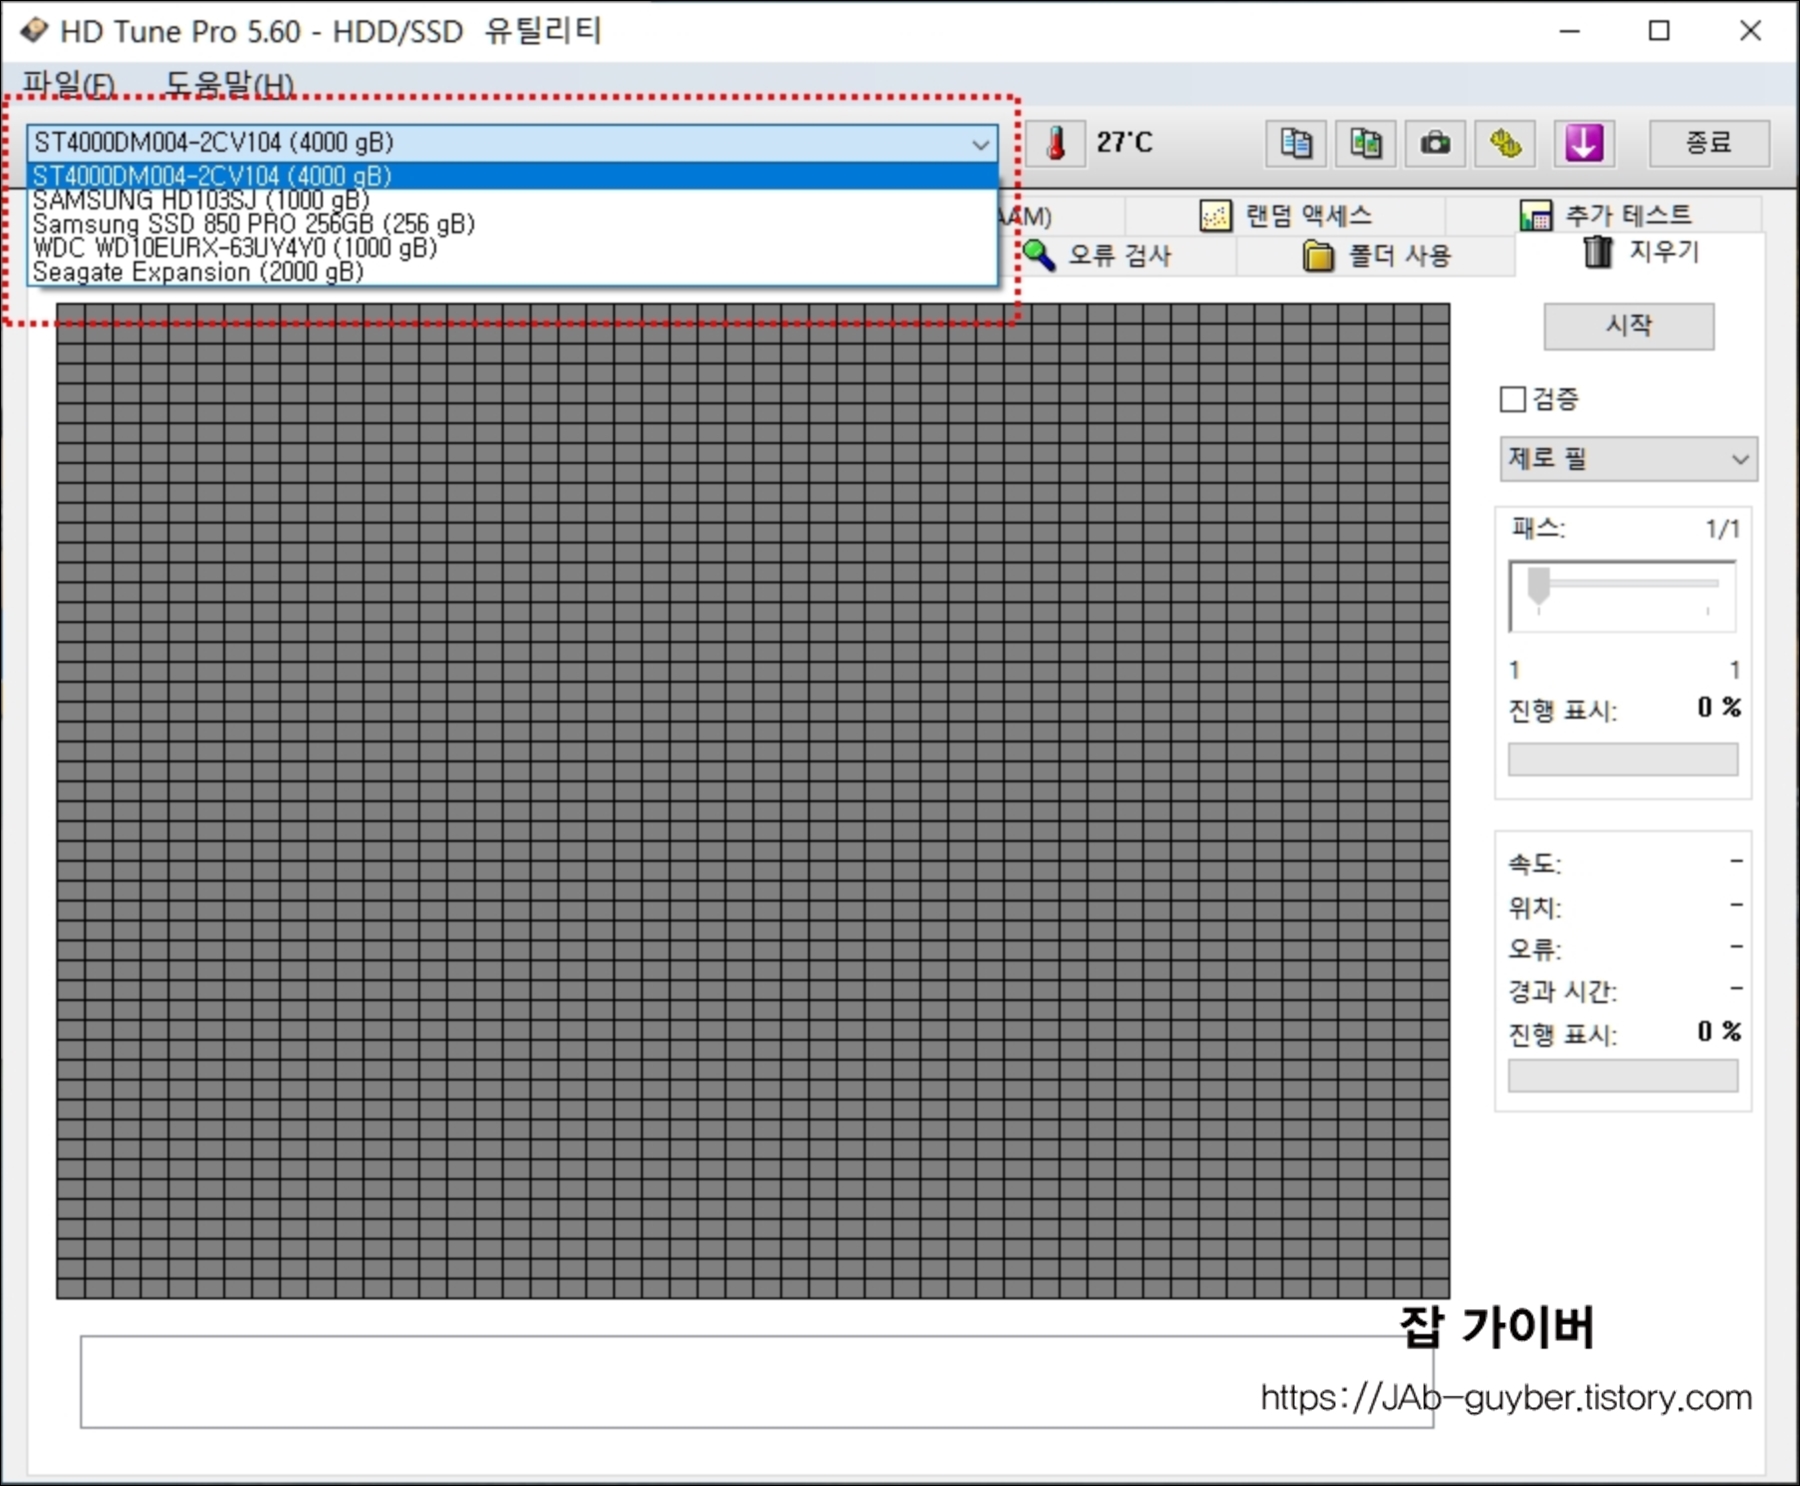Switch to the 랜덤 액세스 tab
Image resolution: width=1800 pixels, height=1486 pixels.
(x=1285, y=215)
